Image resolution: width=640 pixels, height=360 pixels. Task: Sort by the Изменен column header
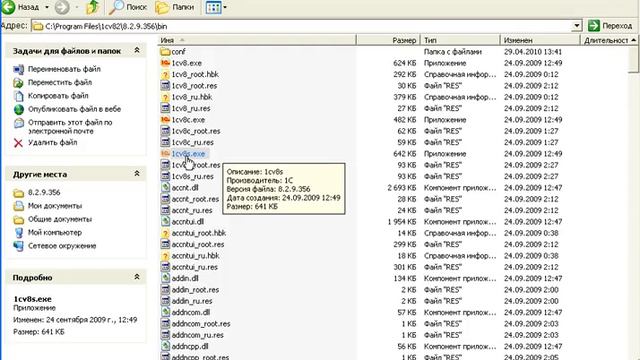(540, 40)
